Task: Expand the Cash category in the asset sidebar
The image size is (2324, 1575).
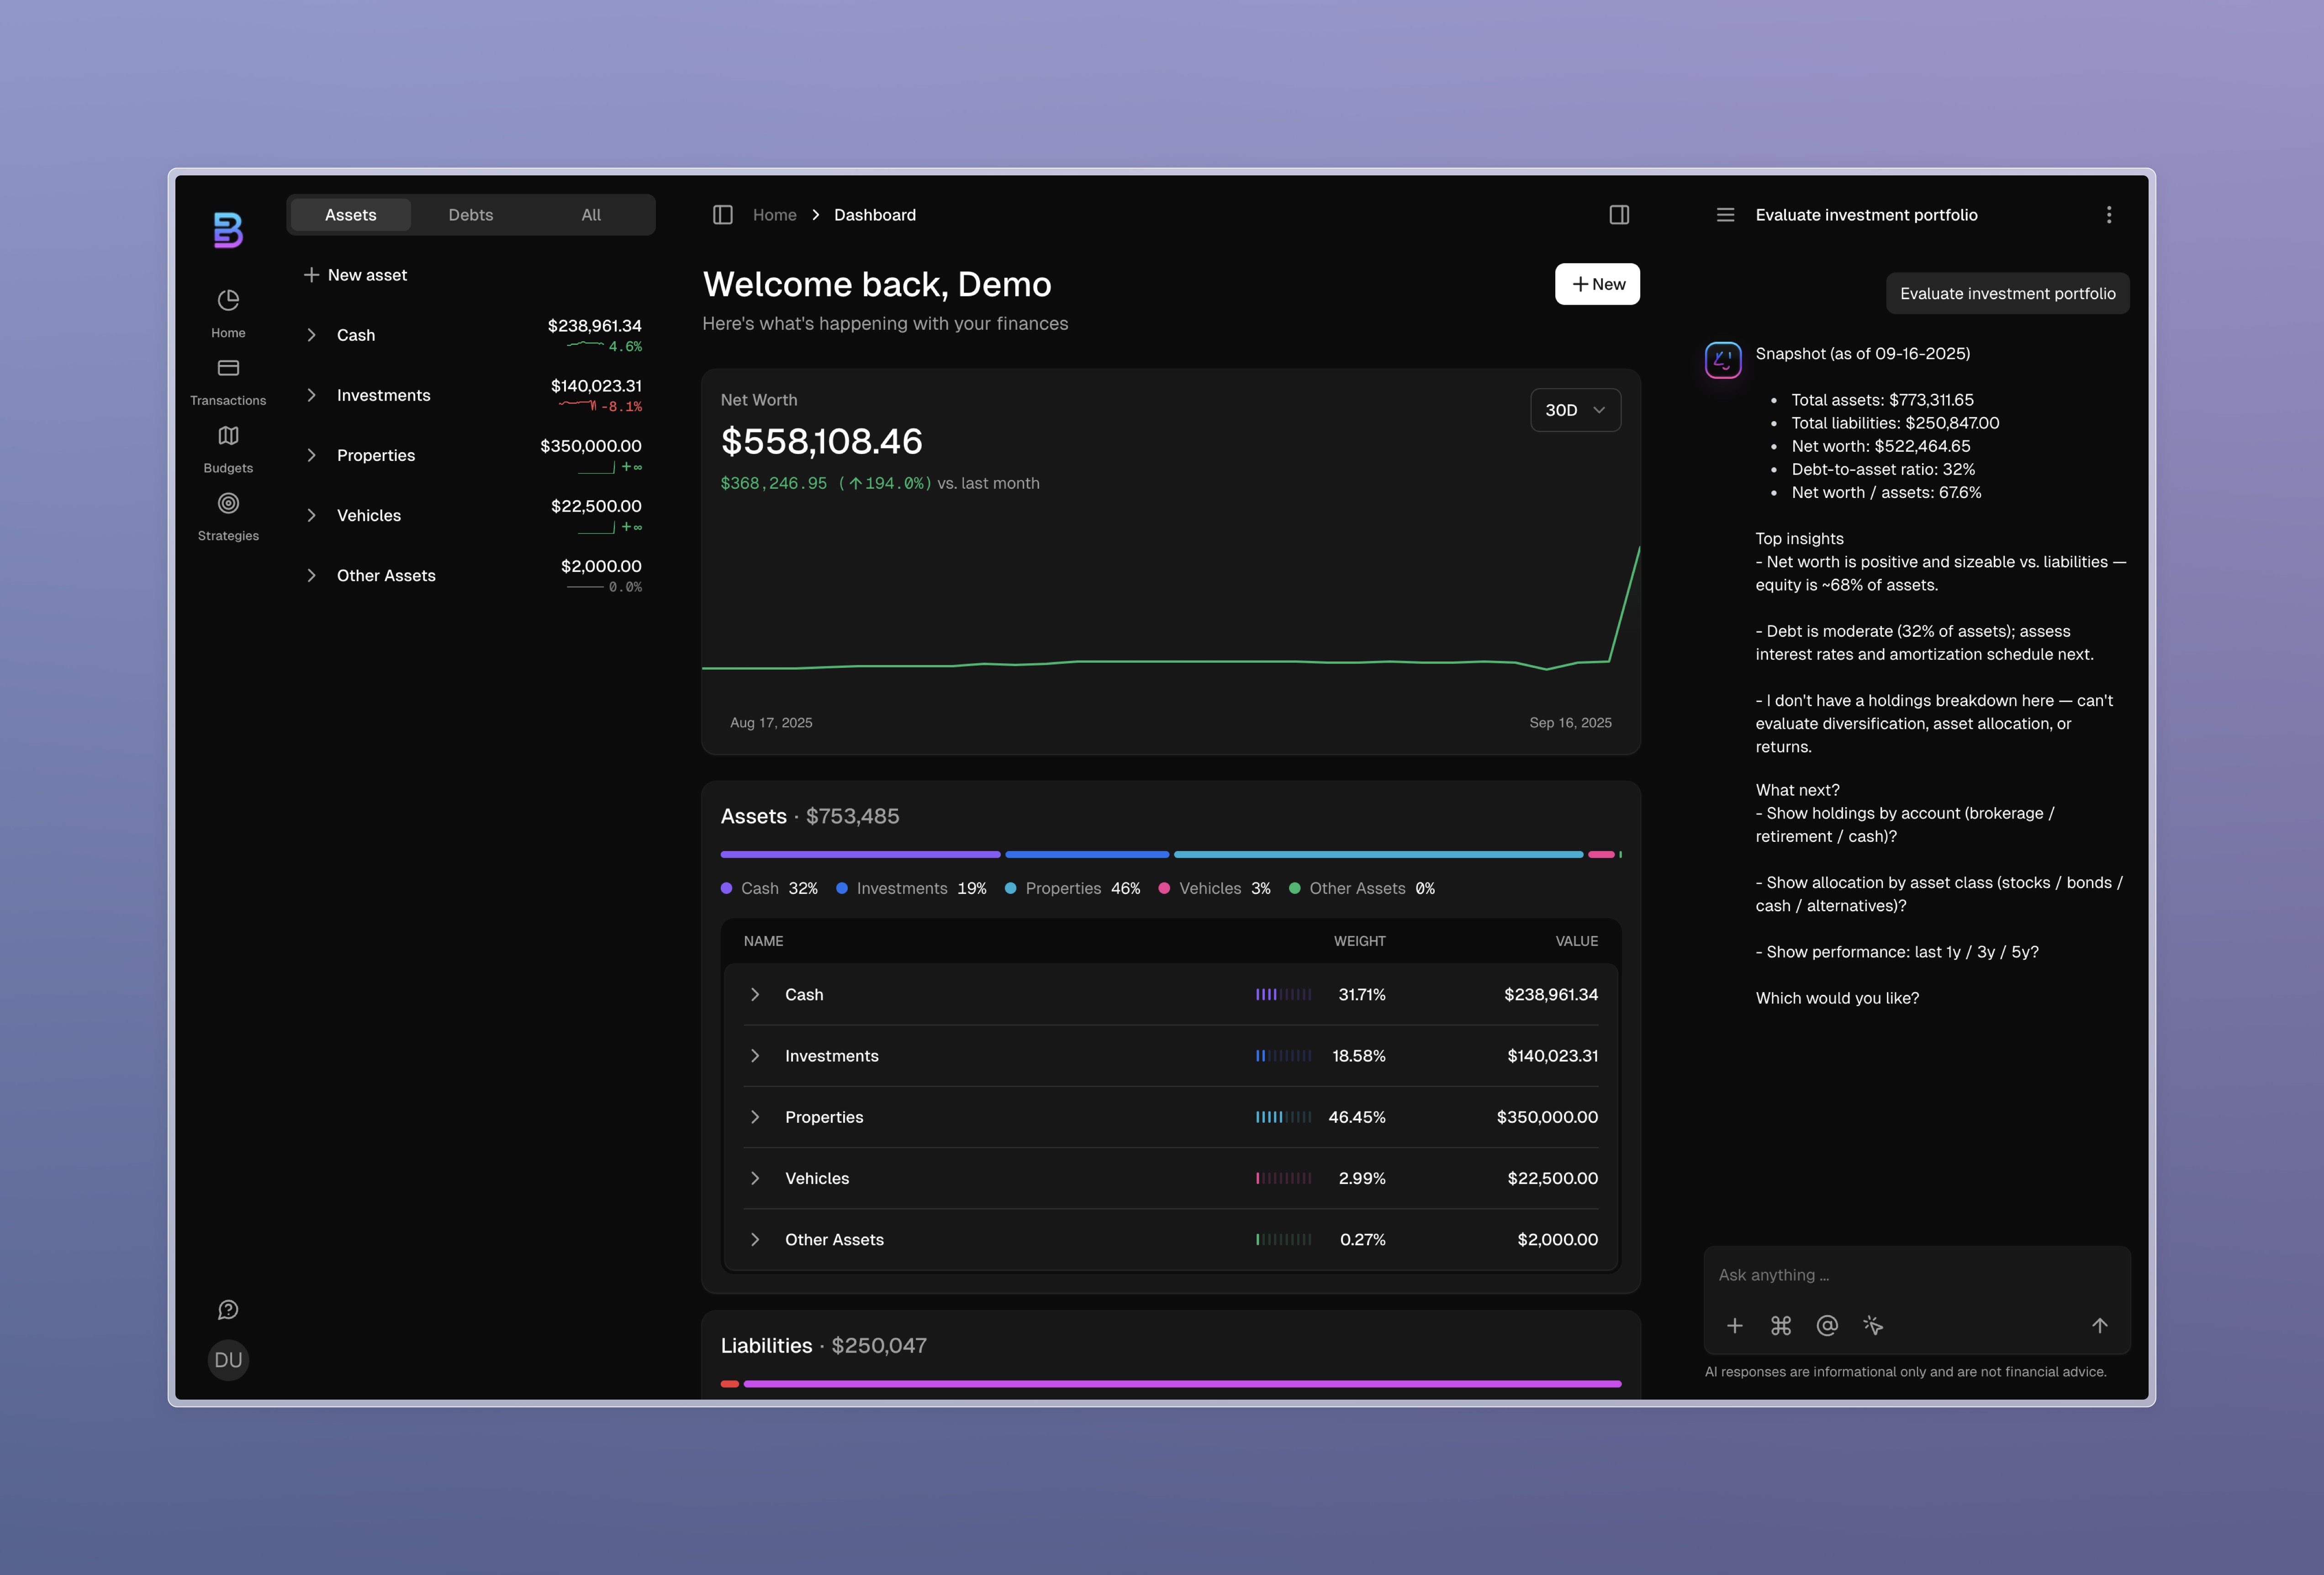Action: coord(312,334)
